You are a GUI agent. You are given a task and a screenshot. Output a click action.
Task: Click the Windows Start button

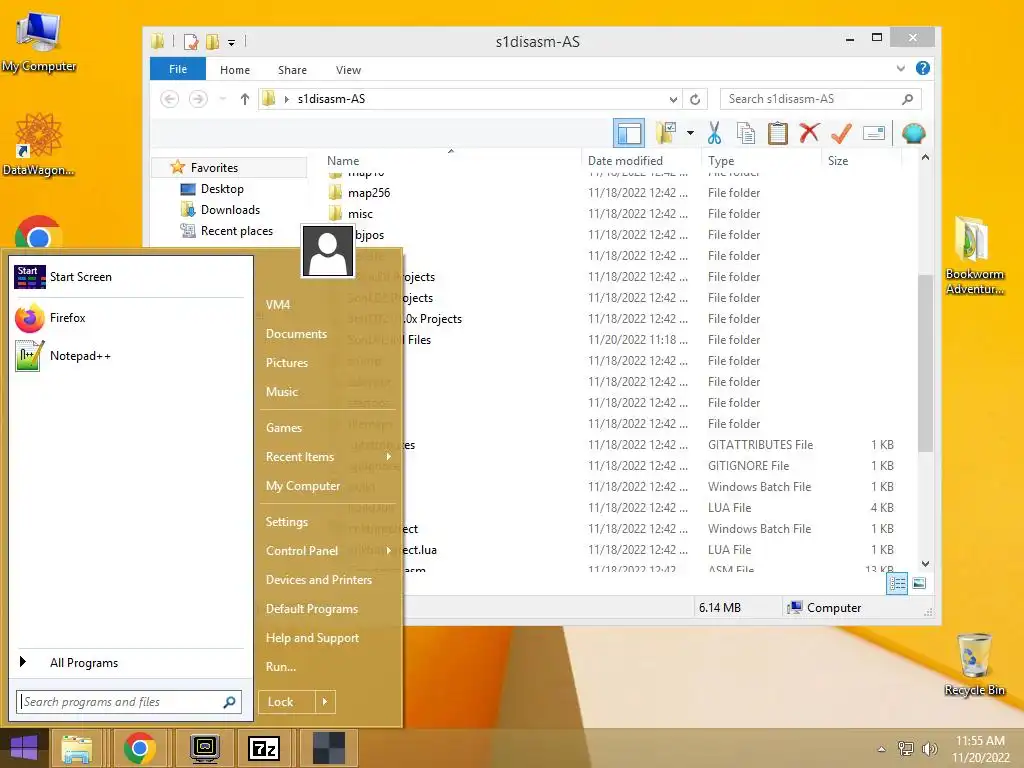[24, 748]
